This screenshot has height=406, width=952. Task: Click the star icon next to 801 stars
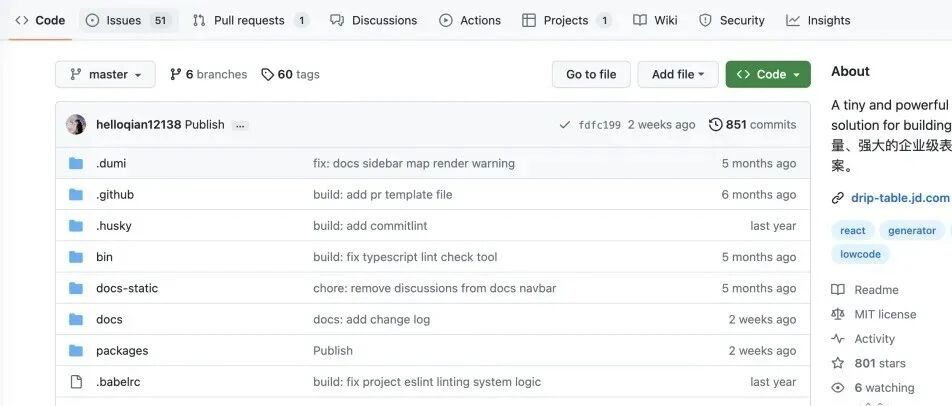(838, 363)
